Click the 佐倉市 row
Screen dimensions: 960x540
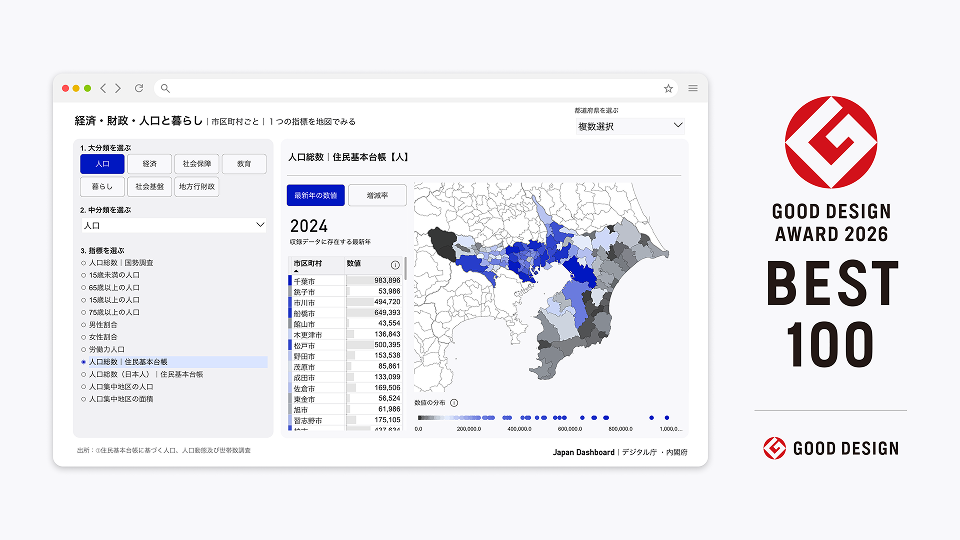(345, 388)
